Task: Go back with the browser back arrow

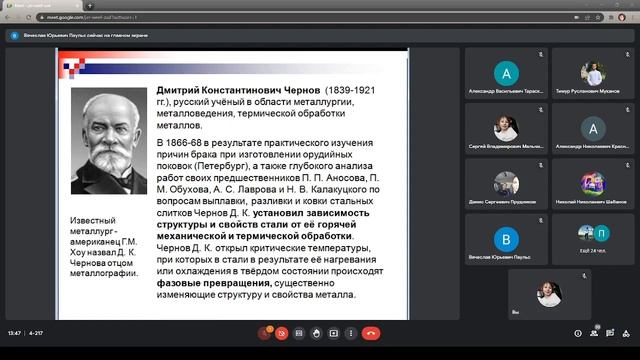Action: coord(7,18)
